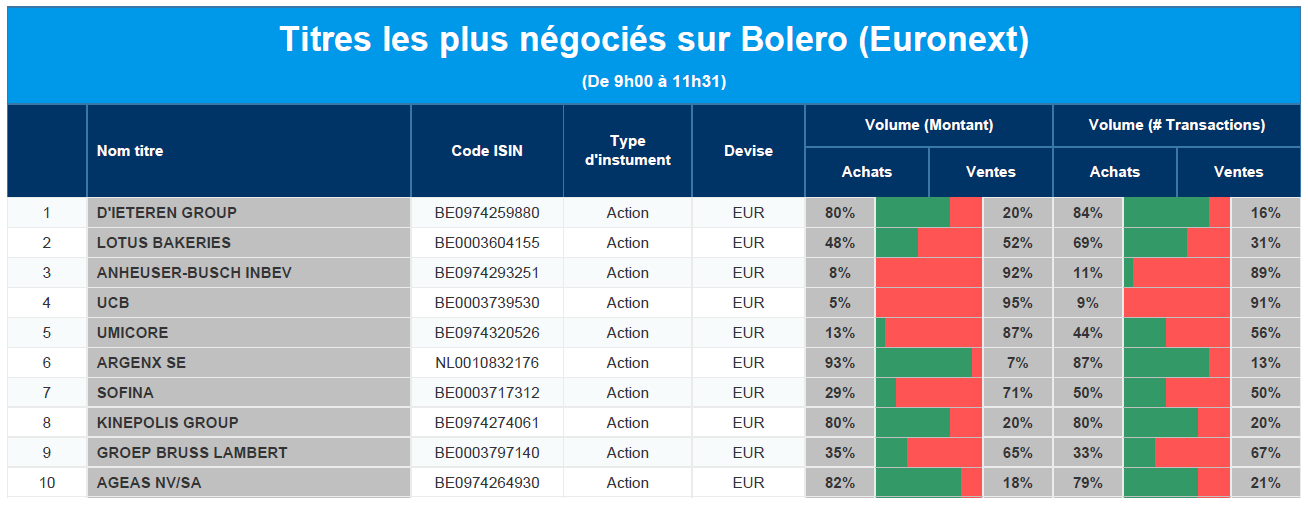Viewport: 1308px width, 506px height.
Task: Open the LOTUS BAKERIES row title
Action: click(164, 243)
